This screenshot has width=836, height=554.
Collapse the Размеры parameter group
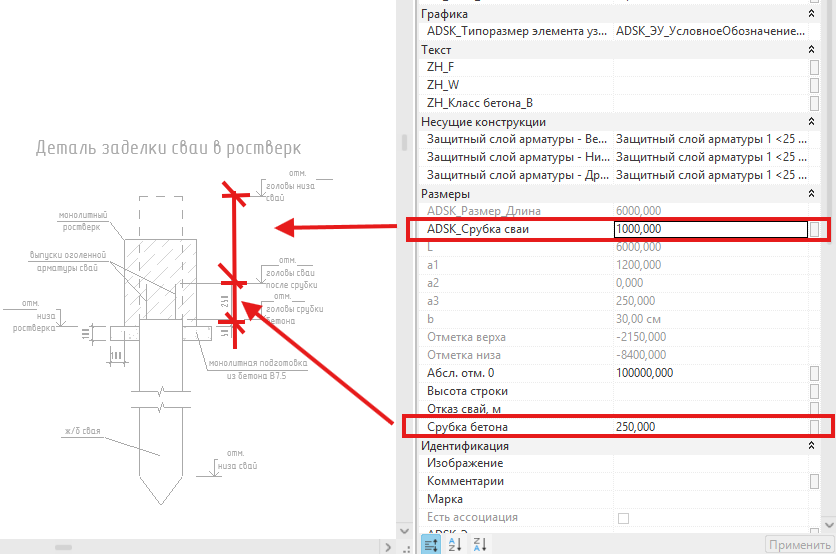811,194
